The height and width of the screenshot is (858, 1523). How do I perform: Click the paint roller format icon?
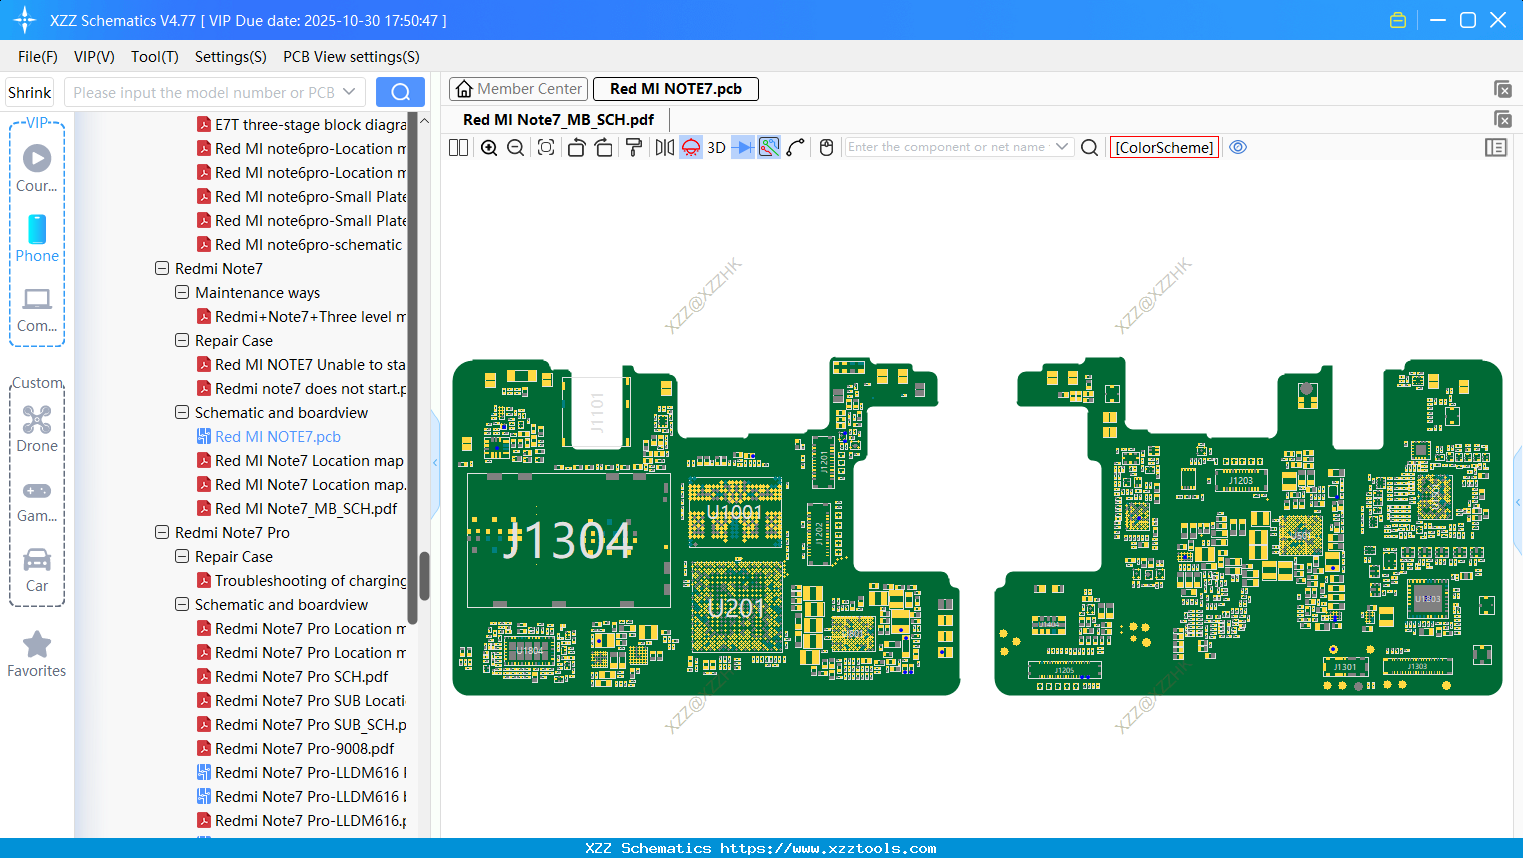[633, 148]
